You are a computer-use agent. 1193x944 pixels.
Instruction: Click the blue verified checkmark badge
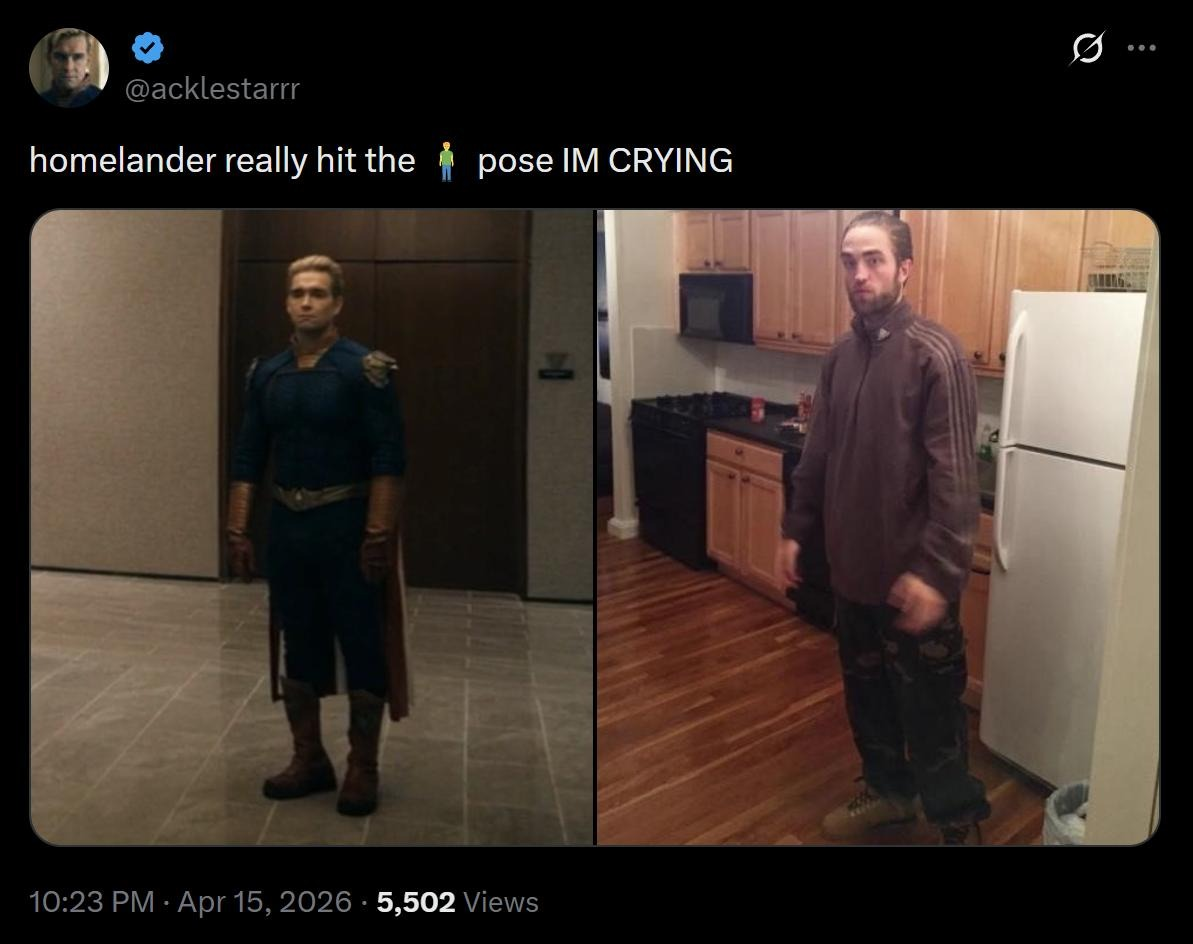click(x=148, y=48)
